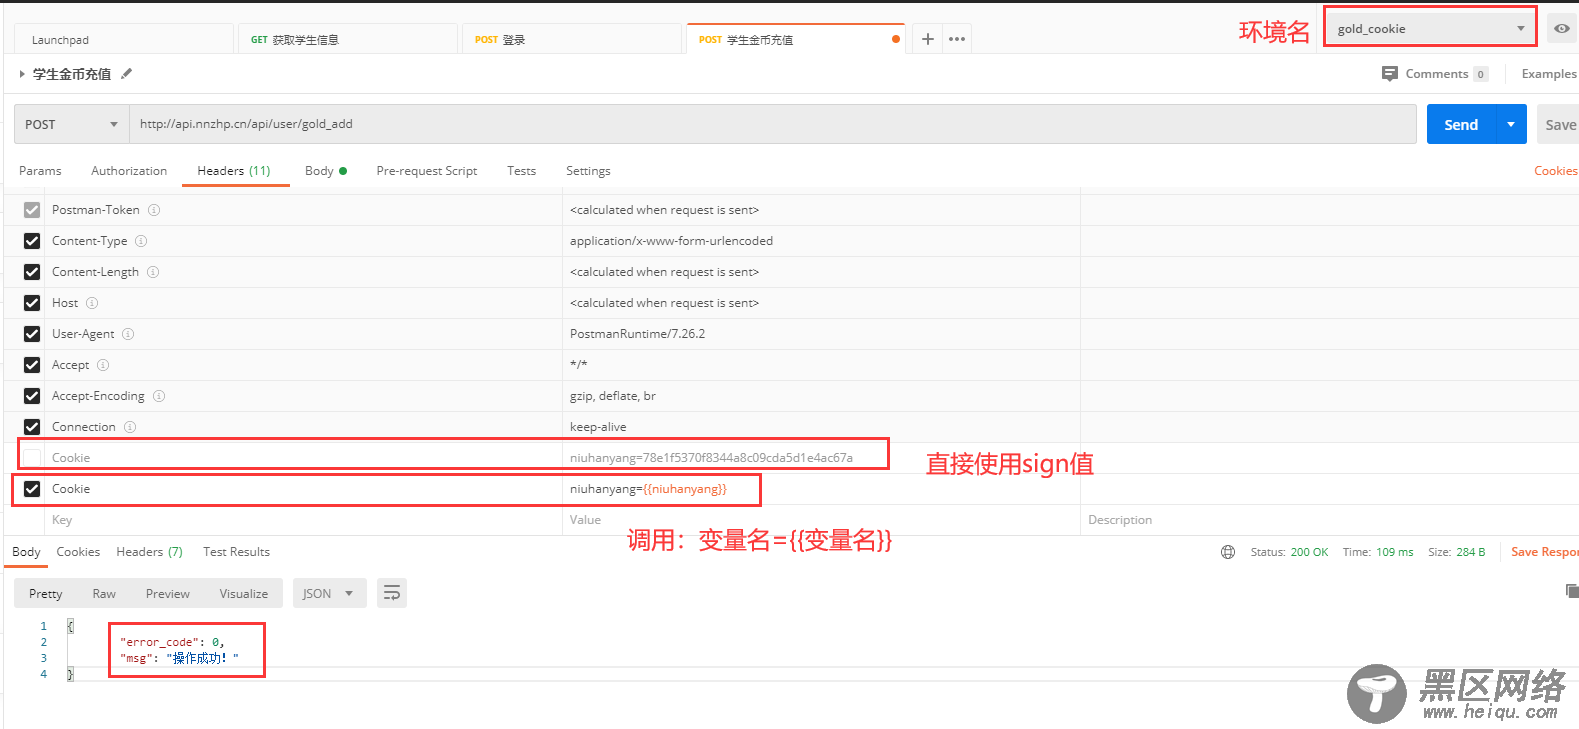The image size is (1579, 729).
Task: Show info for the Postman-Token header
Action: [x=154, y=210]
